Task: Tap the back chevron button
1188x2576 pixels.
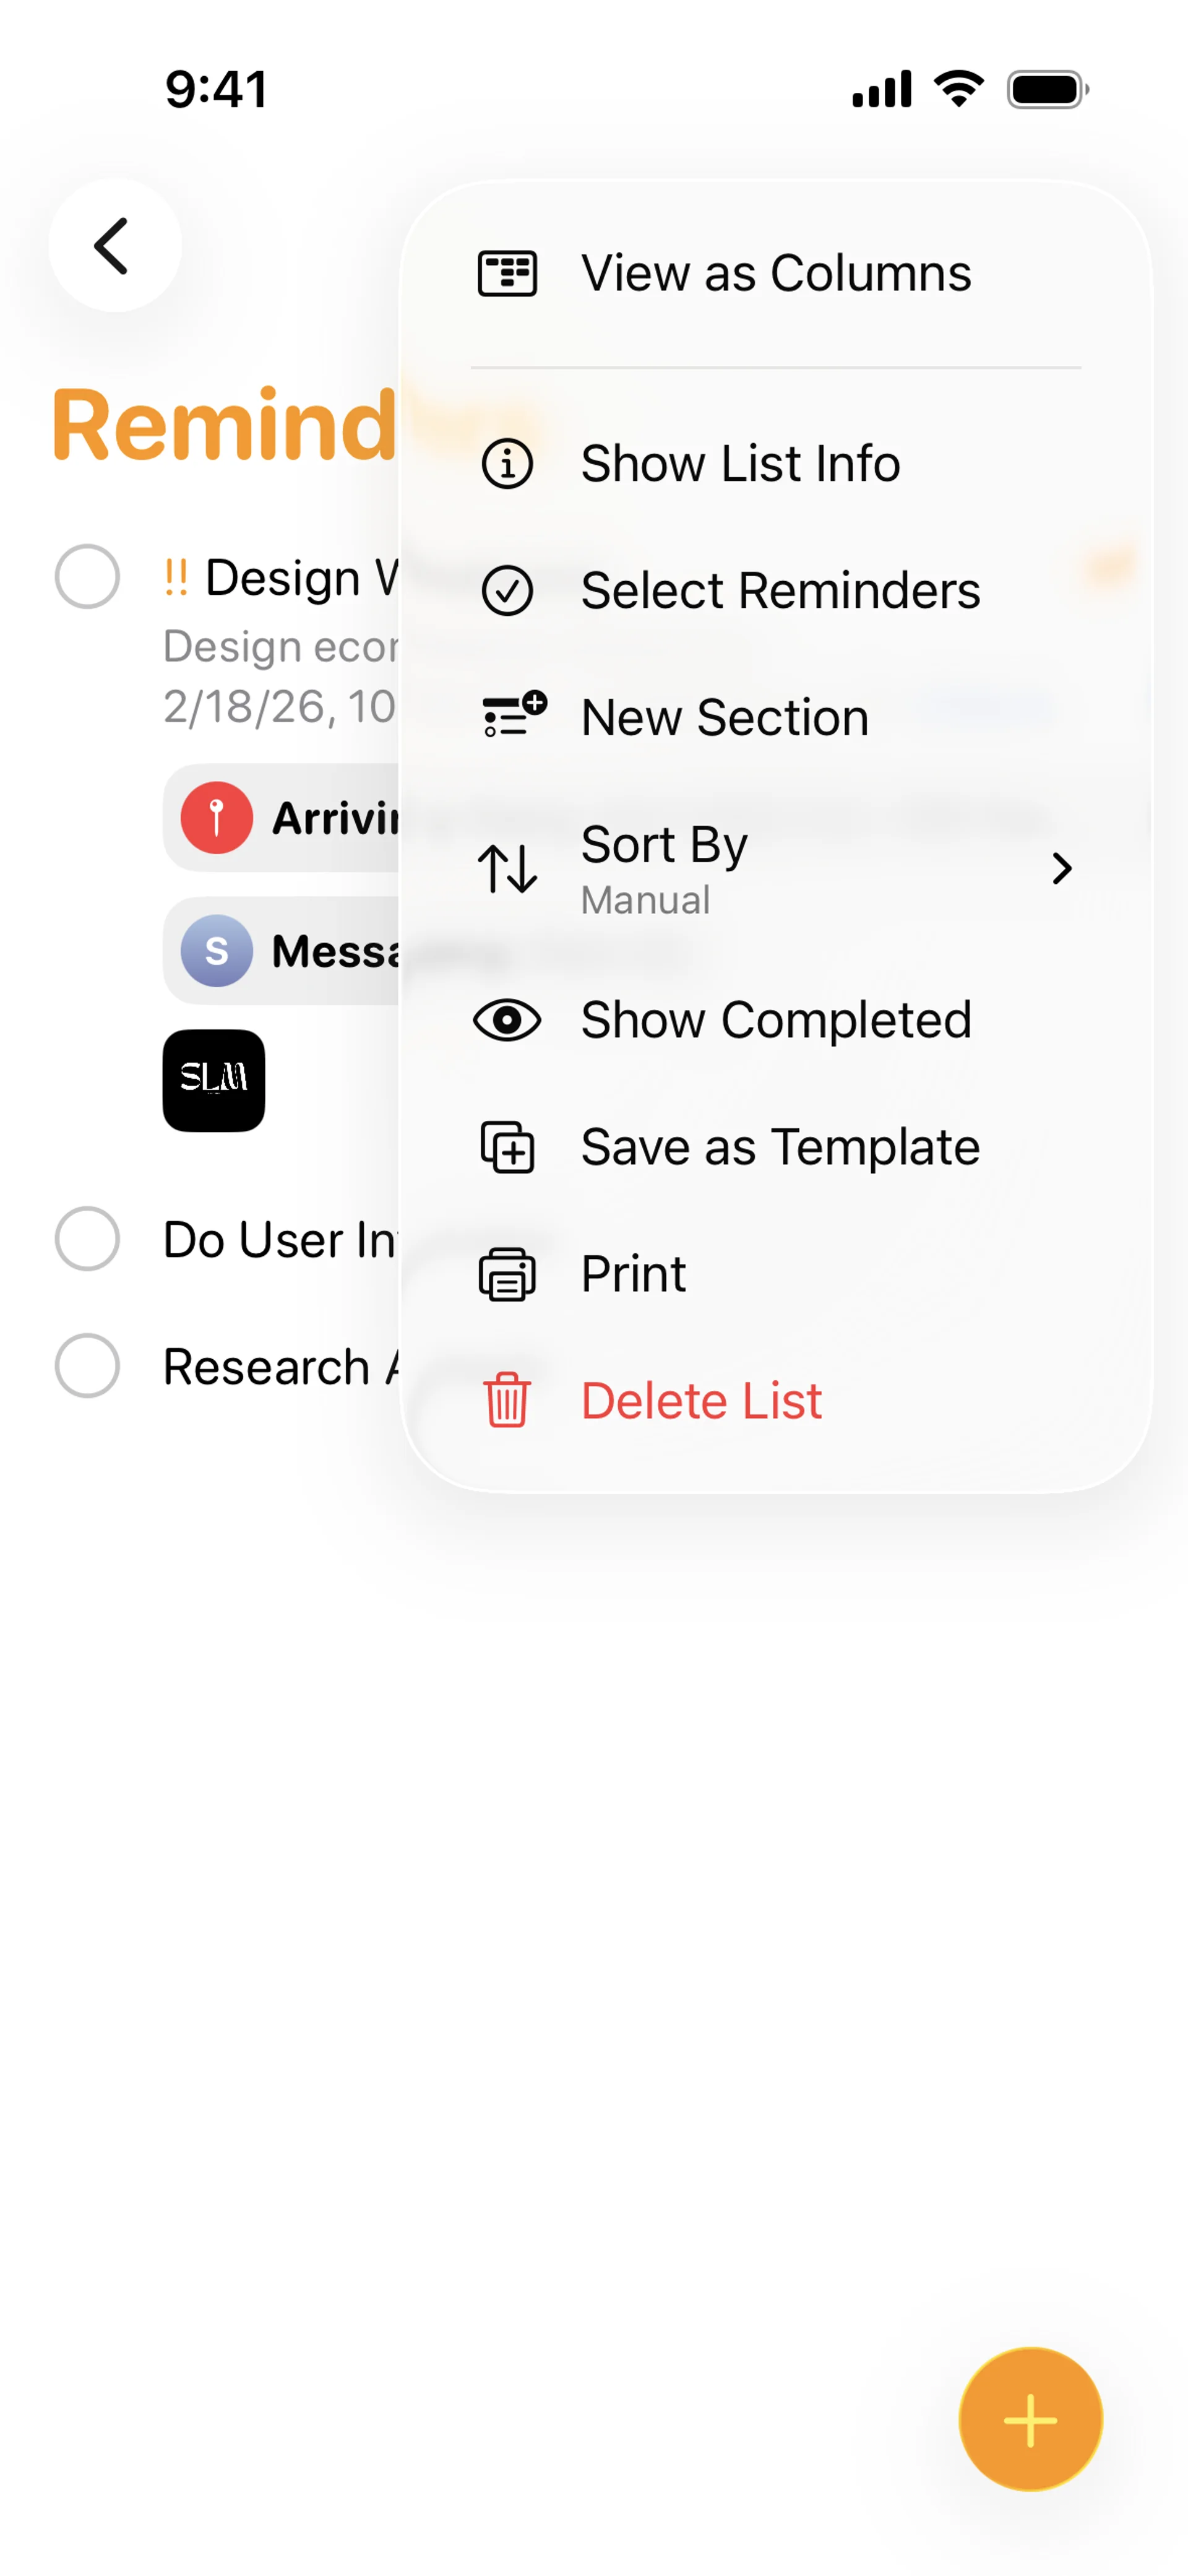Action: (x=114, y=246)
